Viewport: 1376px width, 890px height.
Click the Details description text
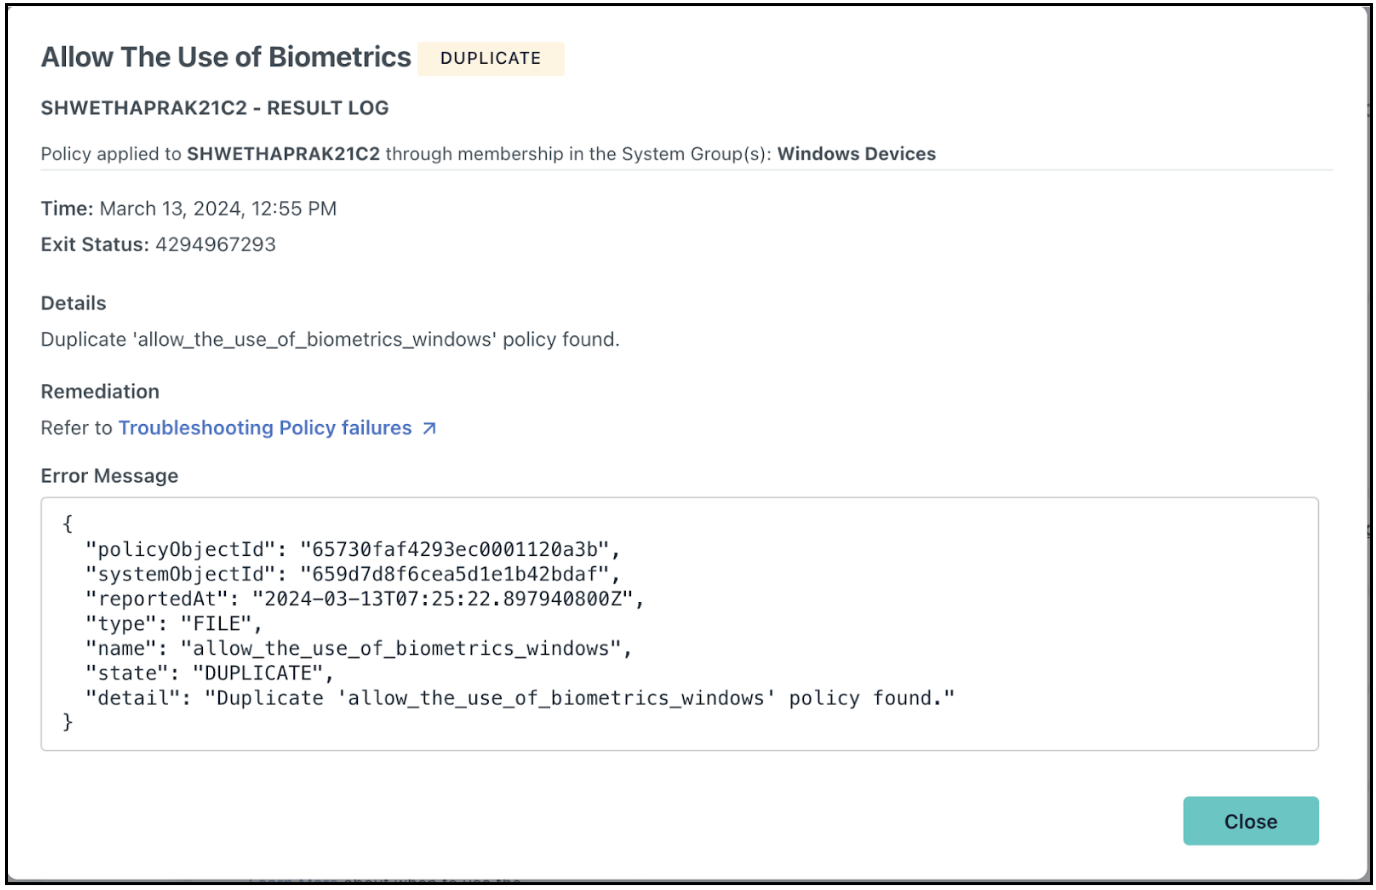point(330,340)
